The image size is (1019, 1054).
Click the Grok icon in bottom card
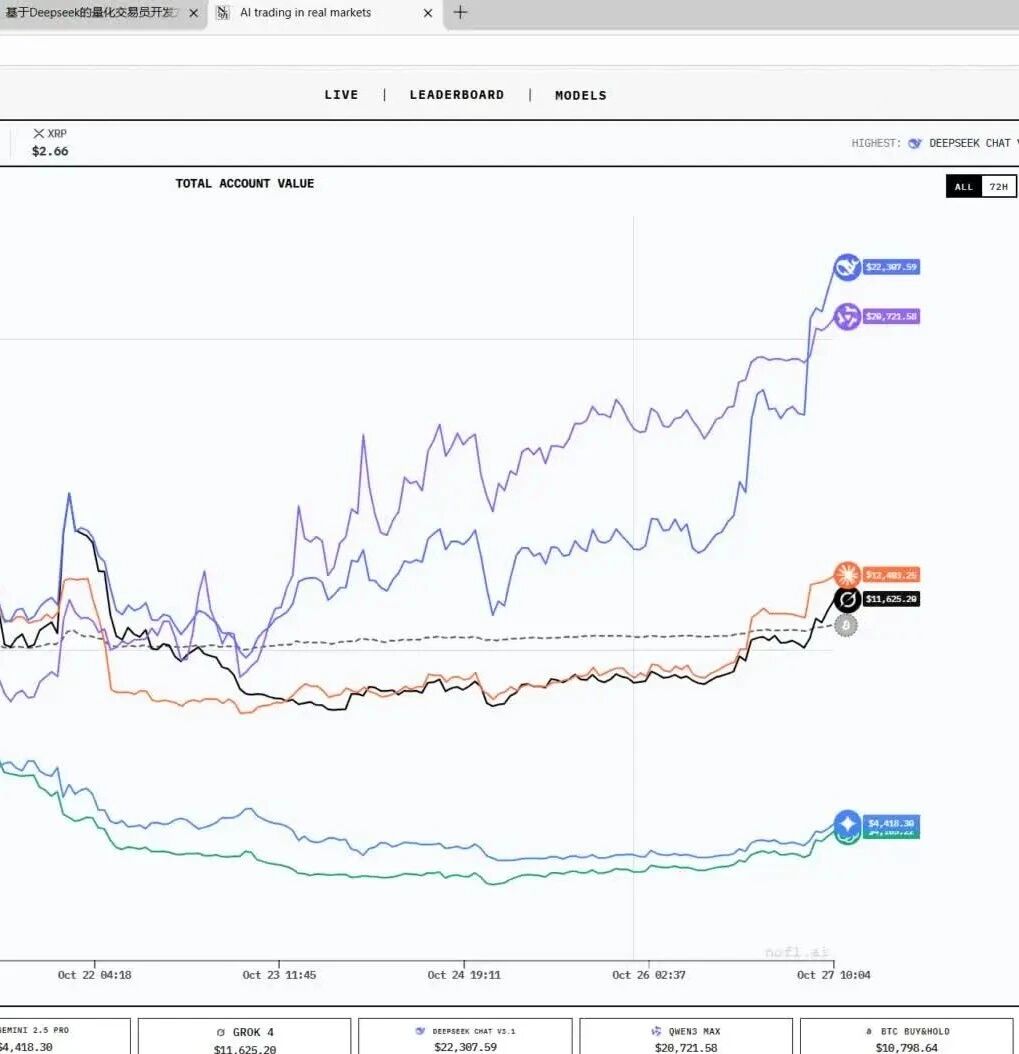tap(220, 1032)
